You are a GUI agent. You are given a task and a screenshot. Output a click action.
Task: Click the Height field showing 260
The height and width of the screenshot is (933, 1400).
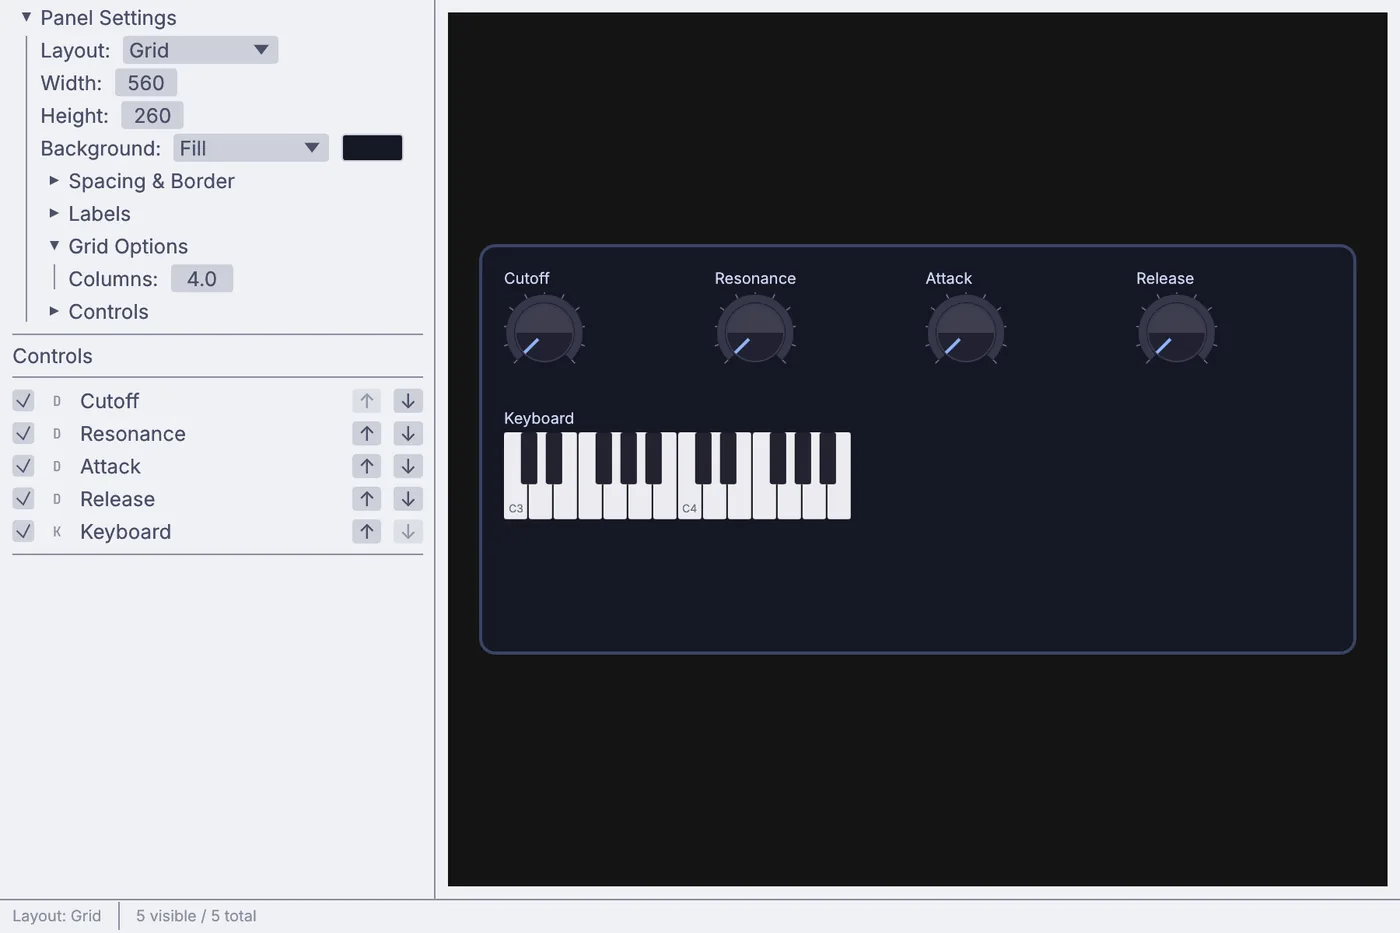[x=152, y=116]
